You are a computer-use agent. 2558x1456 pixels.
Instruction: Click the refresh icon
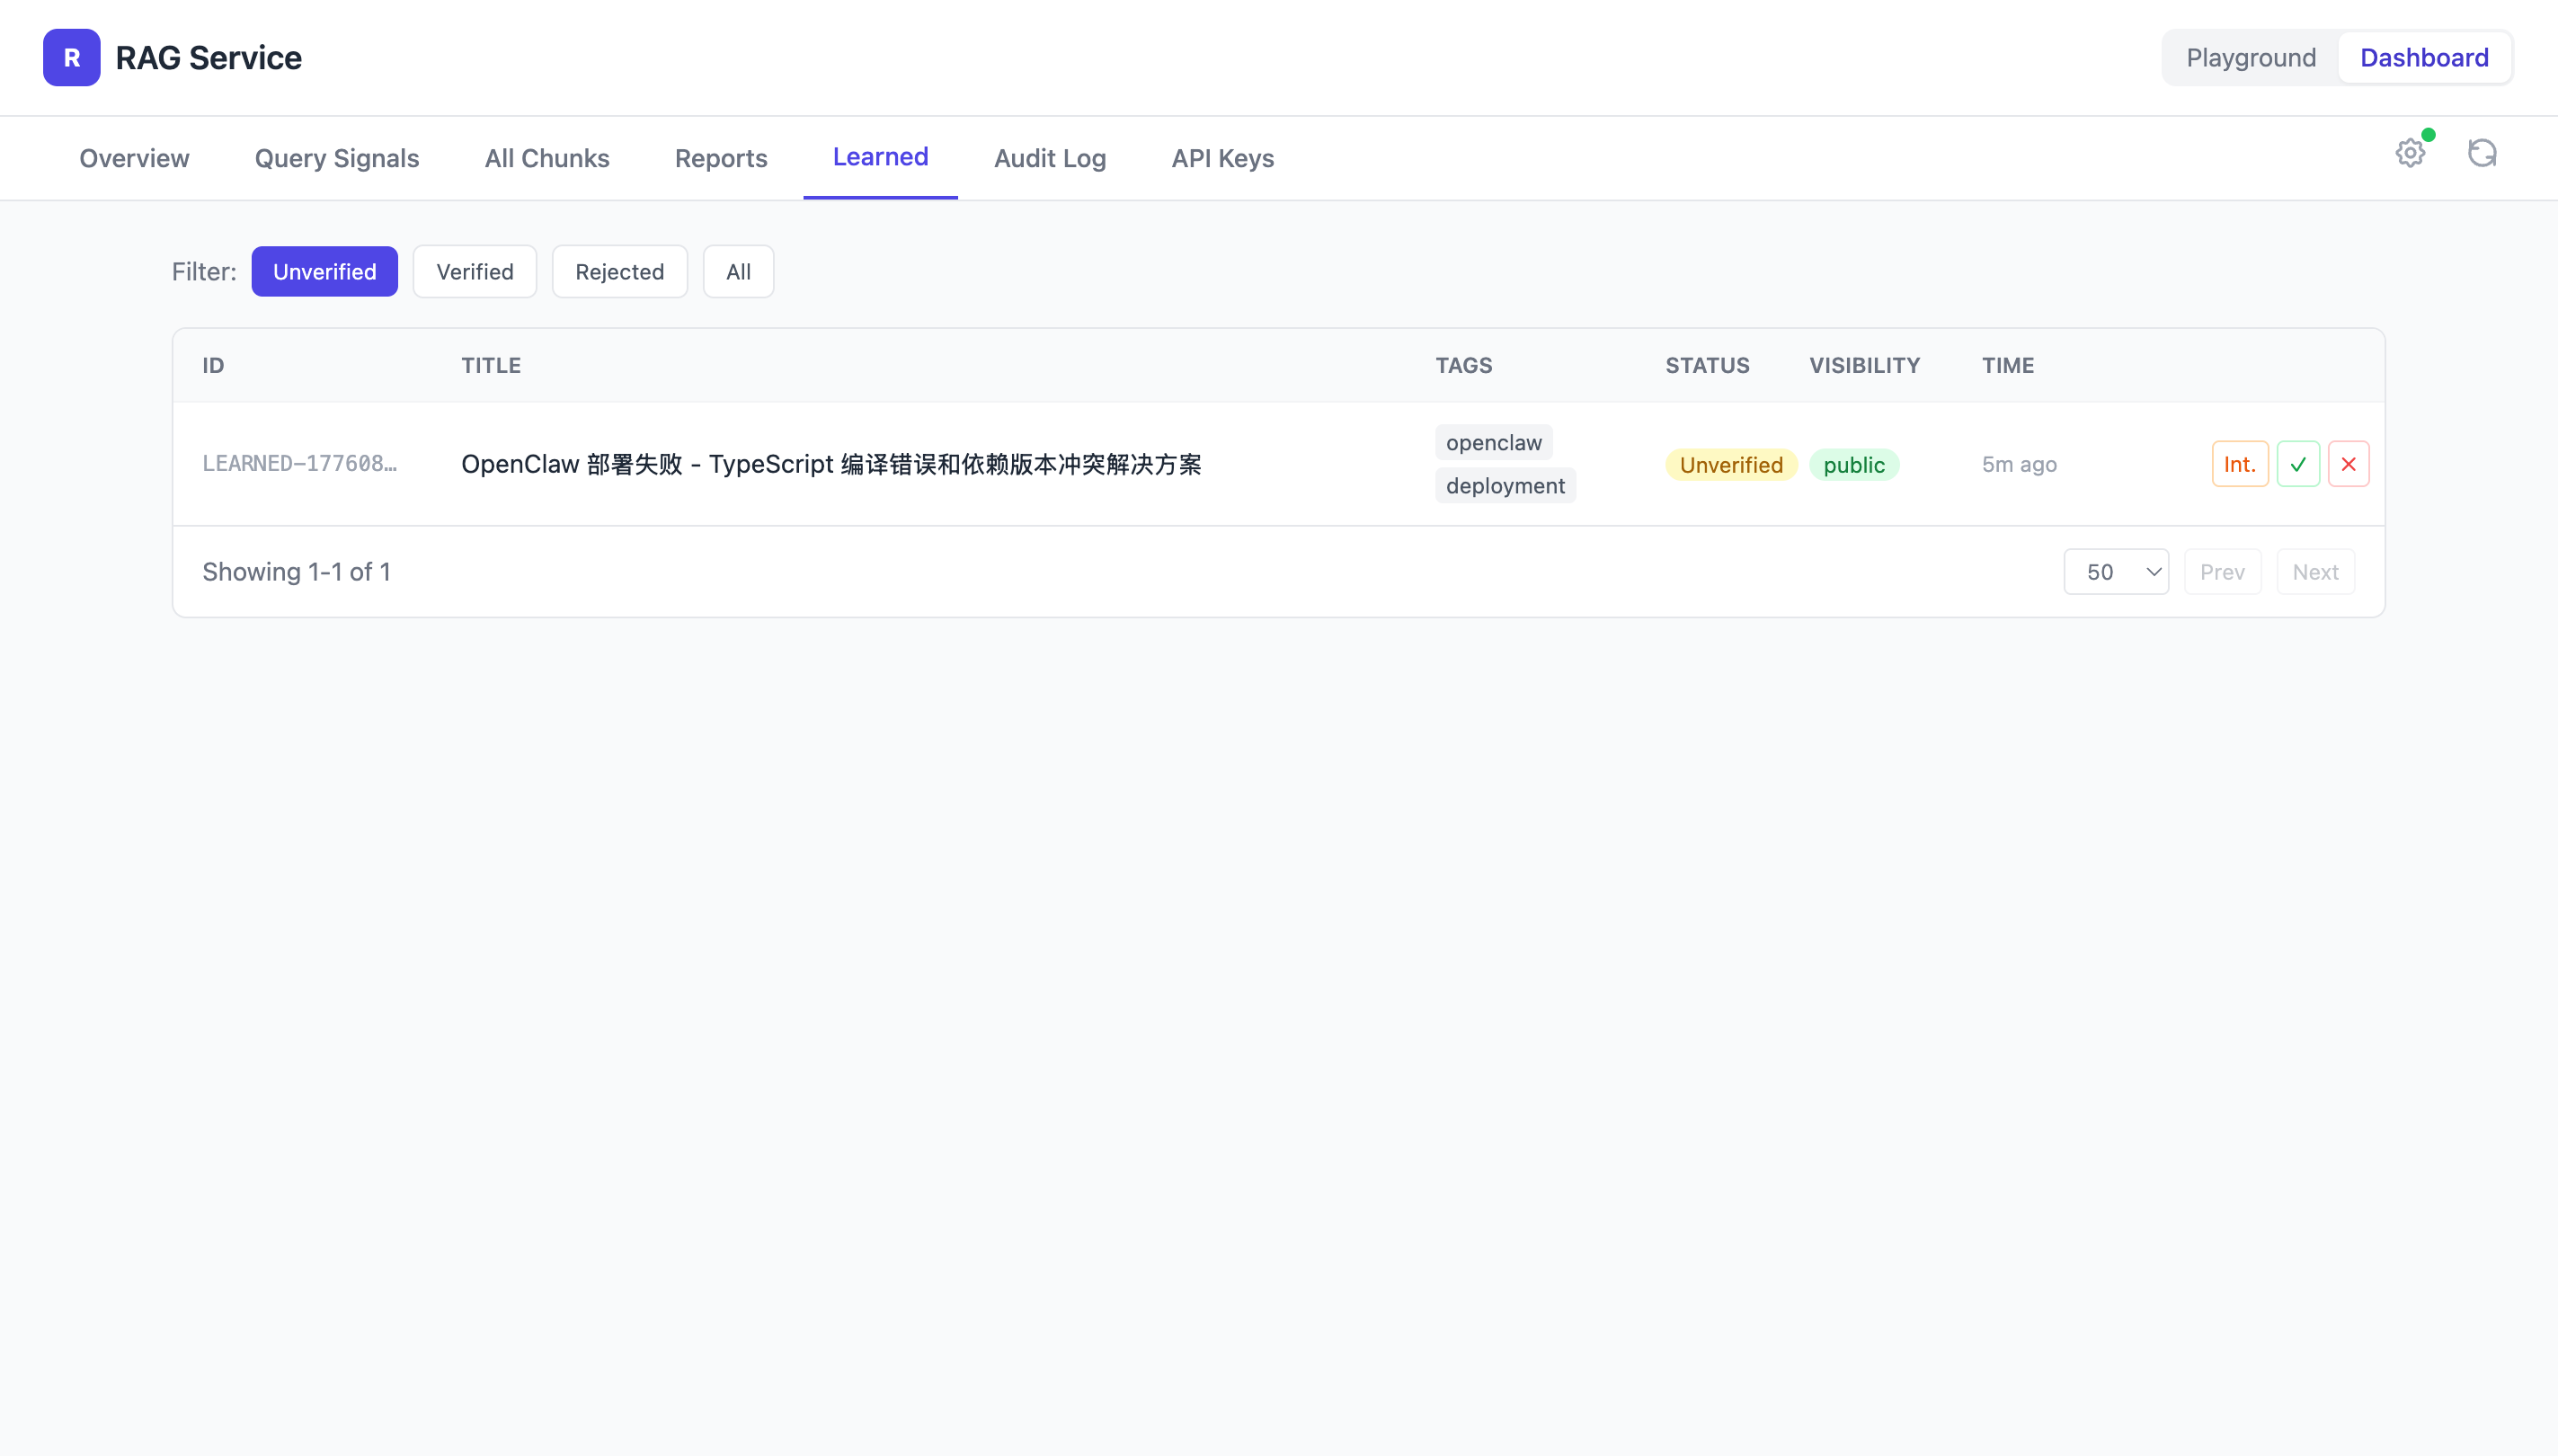point(2482,154)
